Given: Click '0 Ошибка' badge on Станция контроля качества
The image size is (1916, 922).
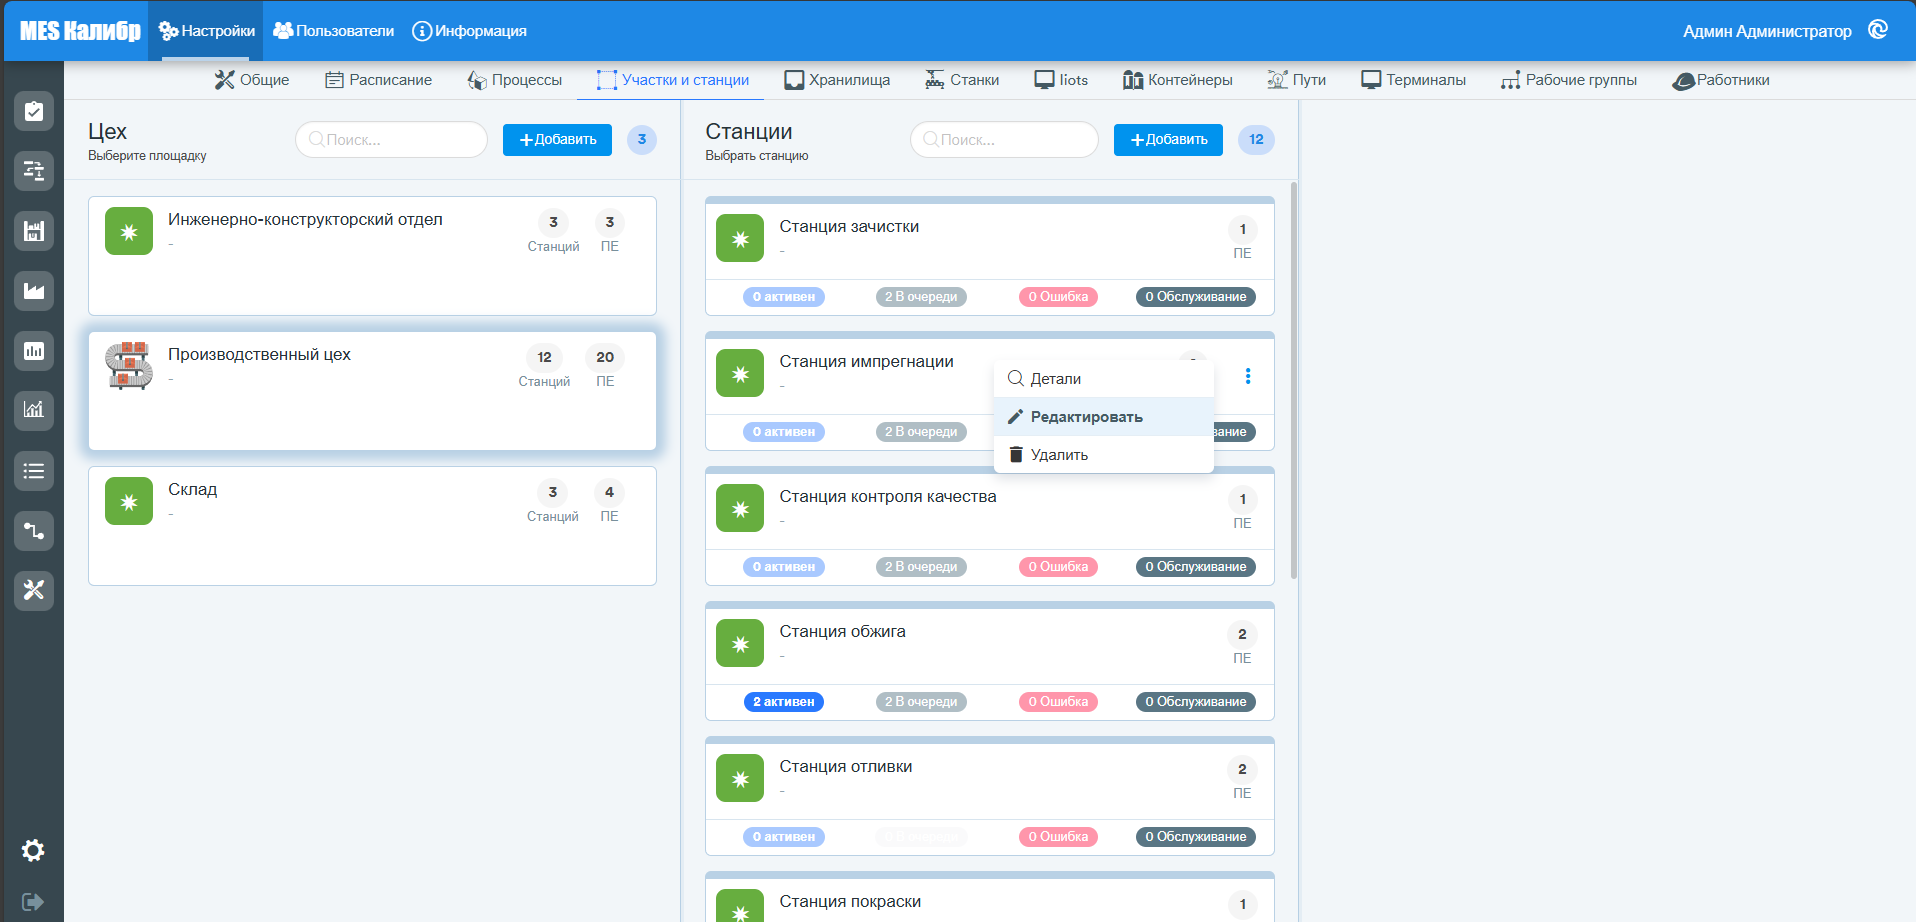Looking at the screenshot, I should click(1058, 567).
